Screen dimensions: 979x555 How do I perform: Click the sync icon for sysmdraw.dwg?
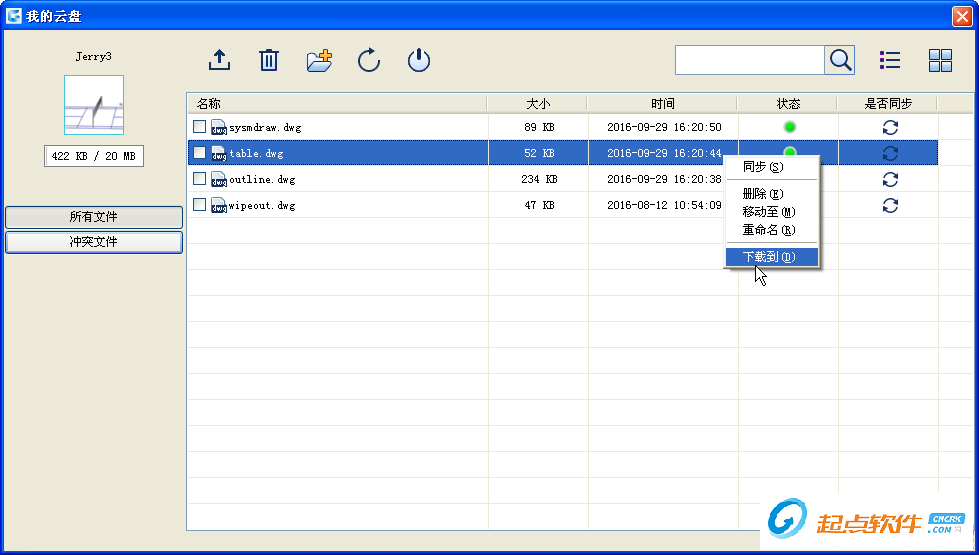(890, 127)
